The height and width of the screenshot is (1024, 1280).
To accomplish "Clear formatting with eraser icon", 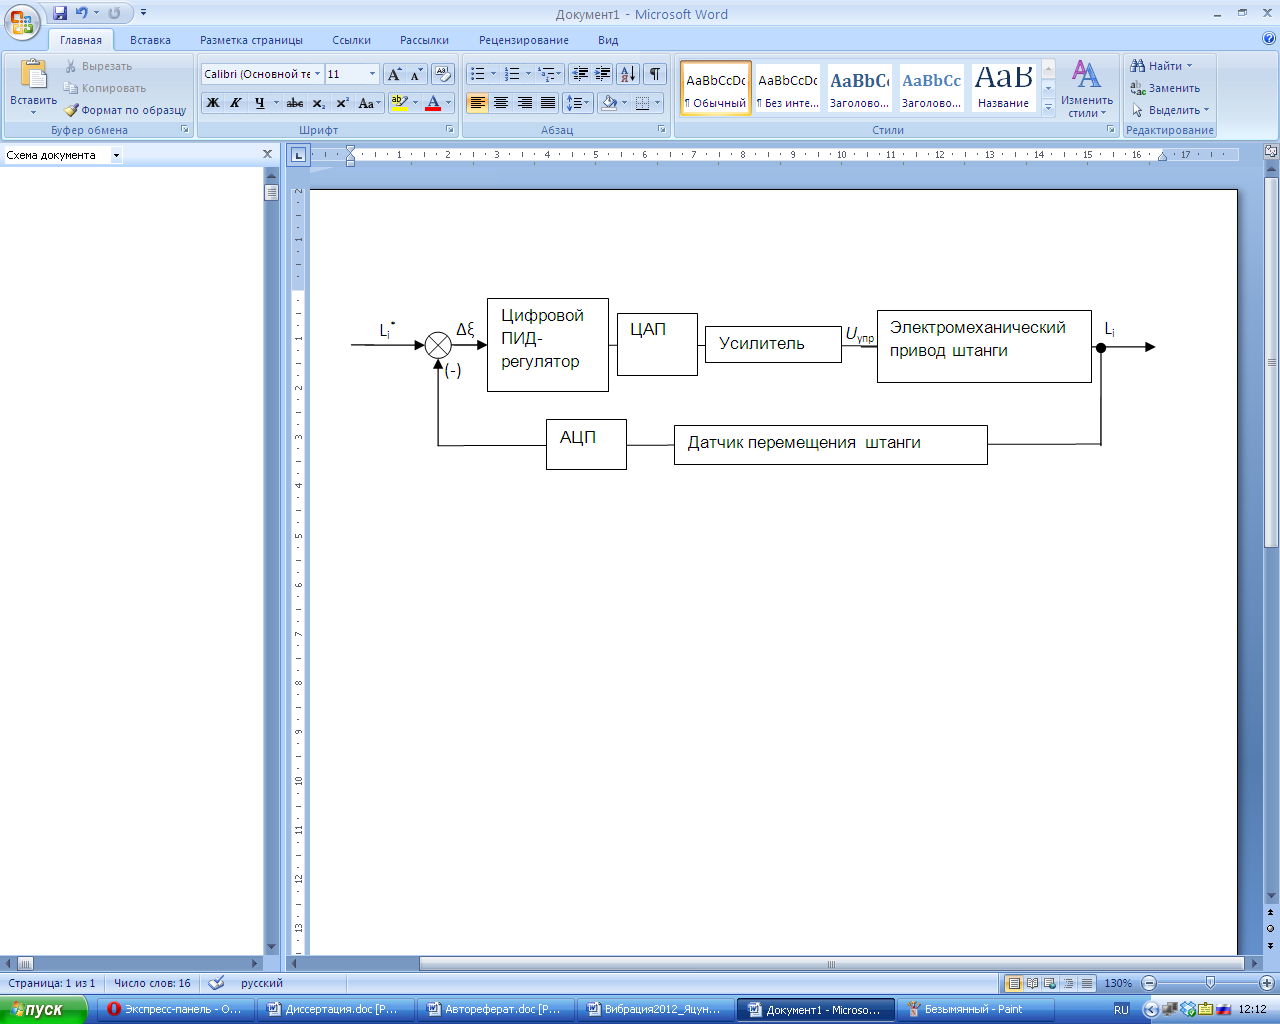I will [443, 74].
